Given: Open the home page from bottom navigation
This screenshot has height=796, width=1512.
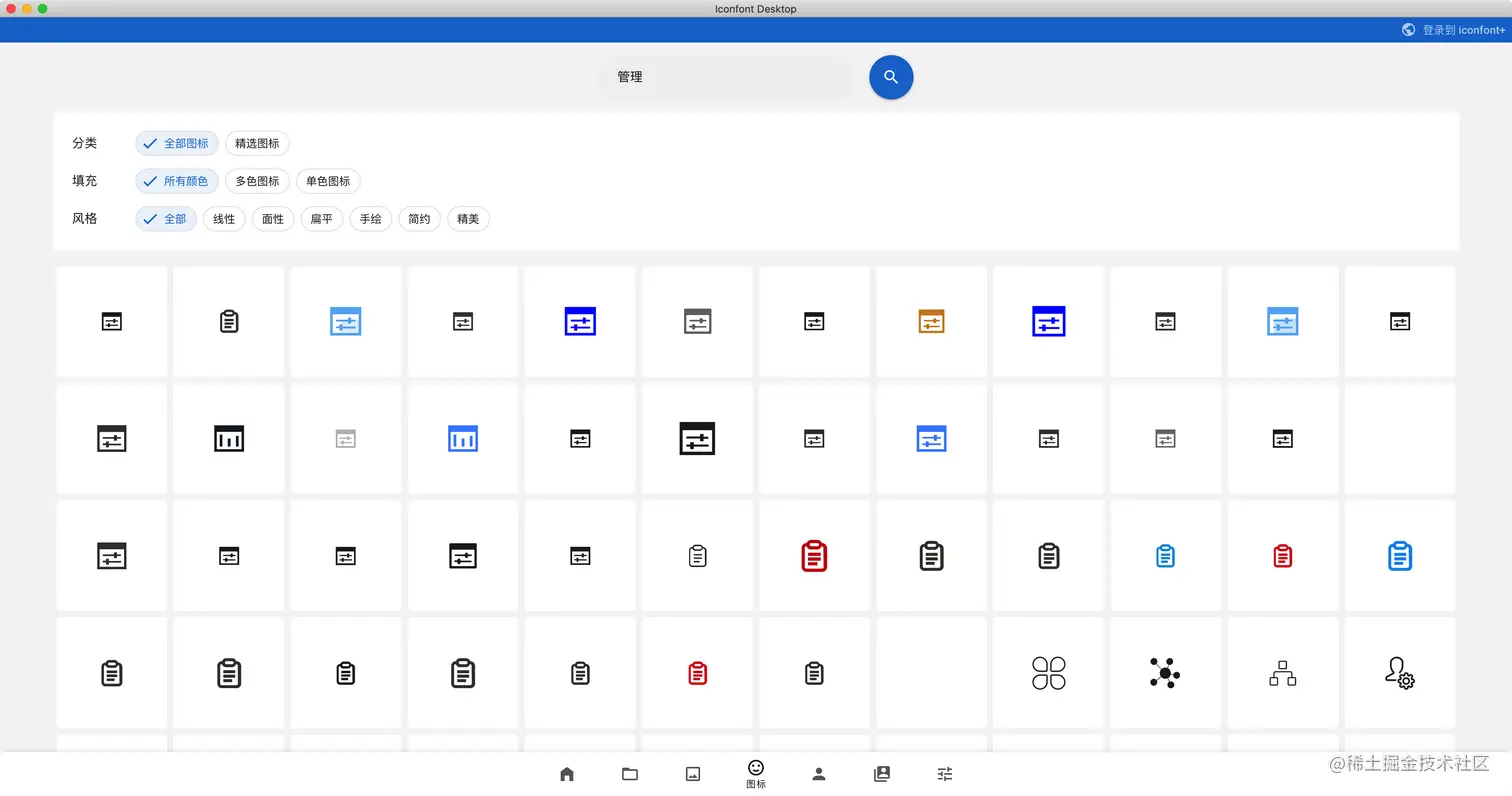Looking at the screenshot, I should (567, 773).
